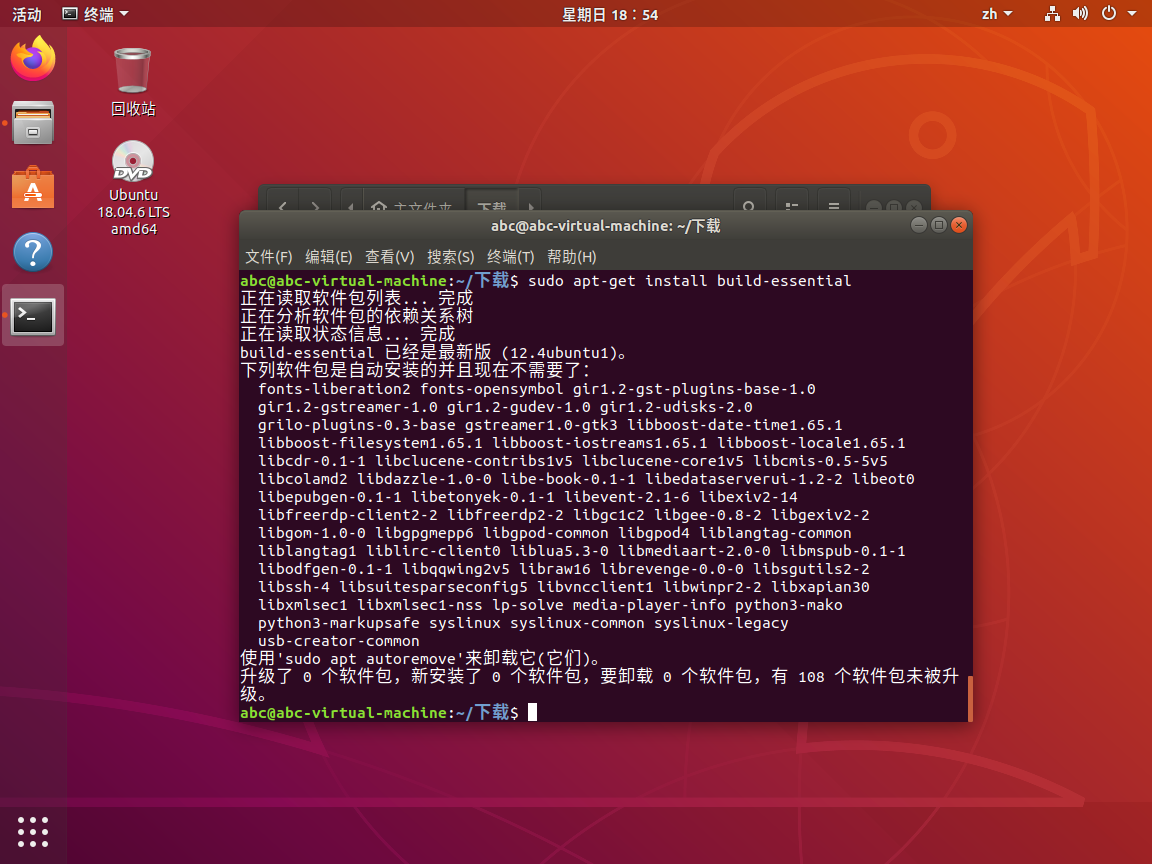Expand the file manager hamburger menu
This screenshot has height=864, width=1152.
click(834, 205)
